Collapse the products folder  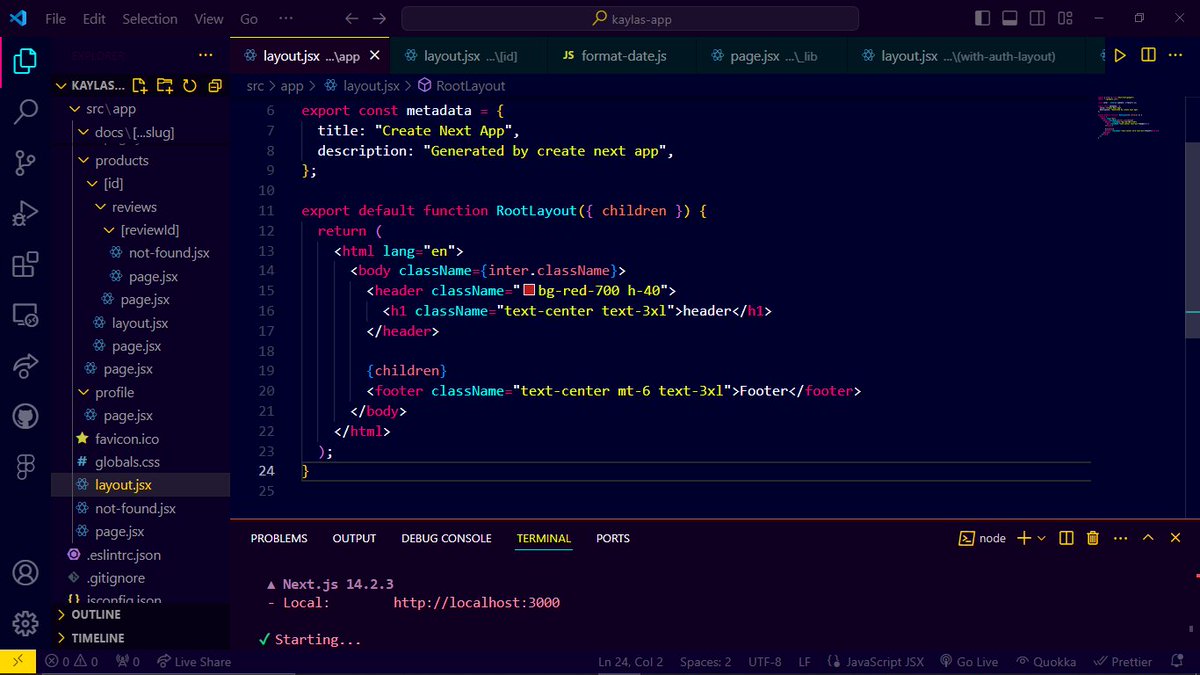tap(83, 160)
